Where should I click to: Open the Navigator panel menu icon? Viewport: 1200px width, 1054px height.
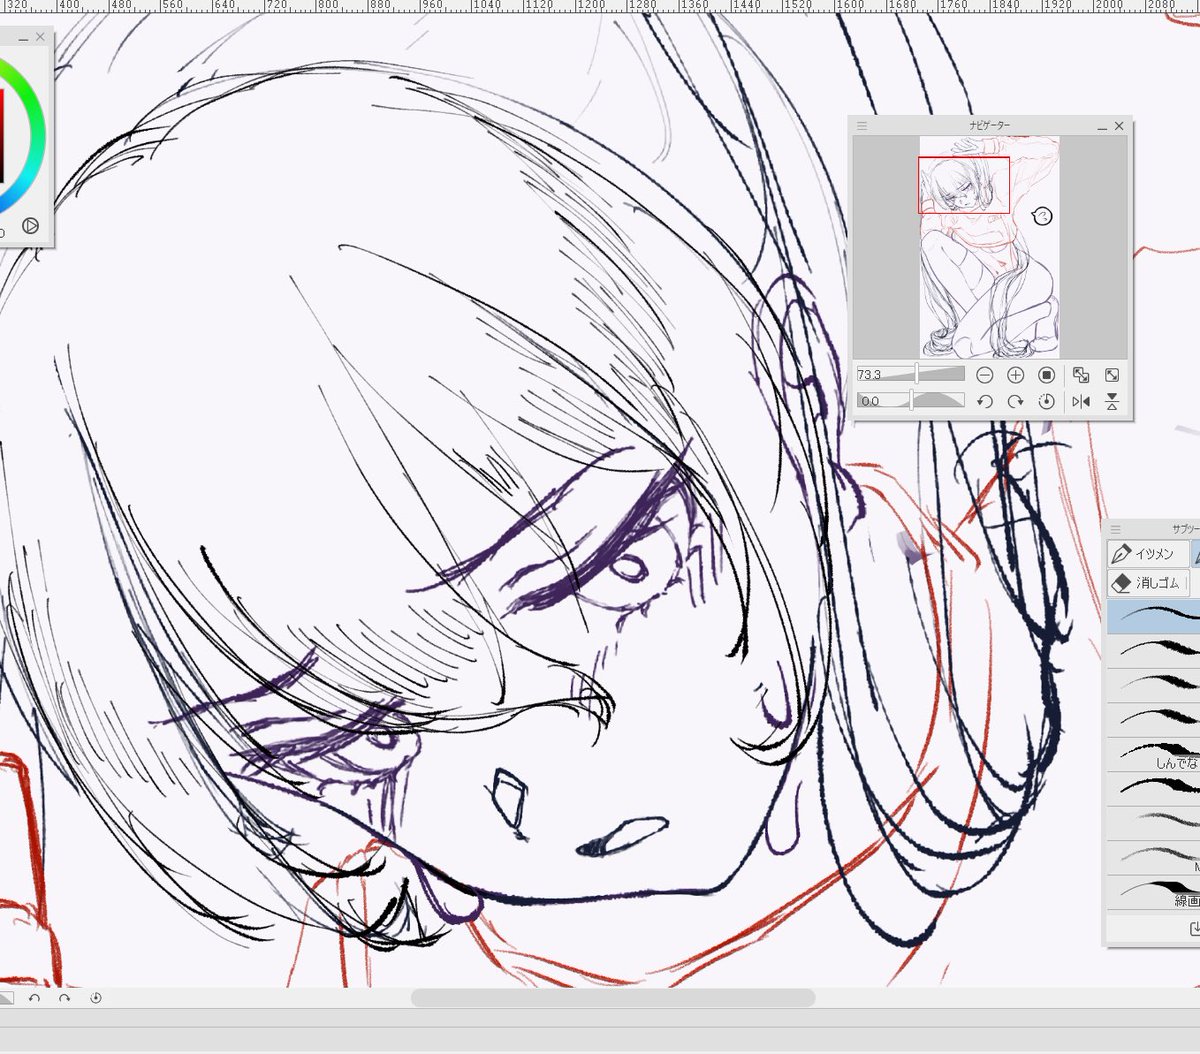[x=862, y=126]
